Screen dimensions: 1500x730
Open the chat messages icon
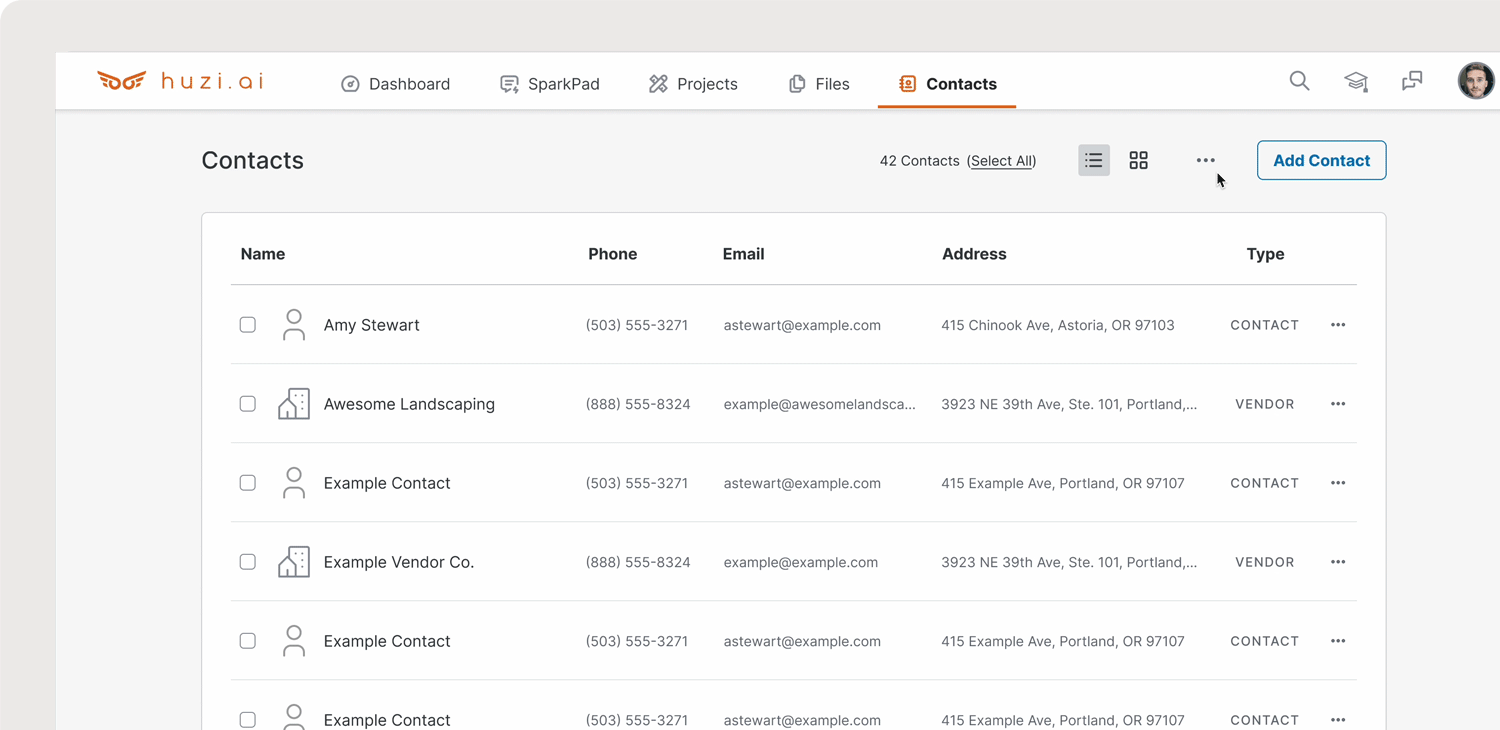click(1412, 81)
